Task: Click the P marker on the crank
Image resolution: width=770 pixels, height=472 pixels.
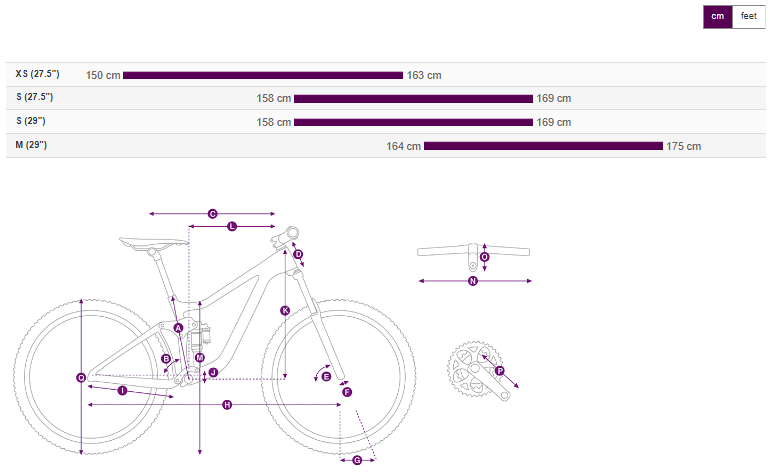Action: (x=500, y=372)
